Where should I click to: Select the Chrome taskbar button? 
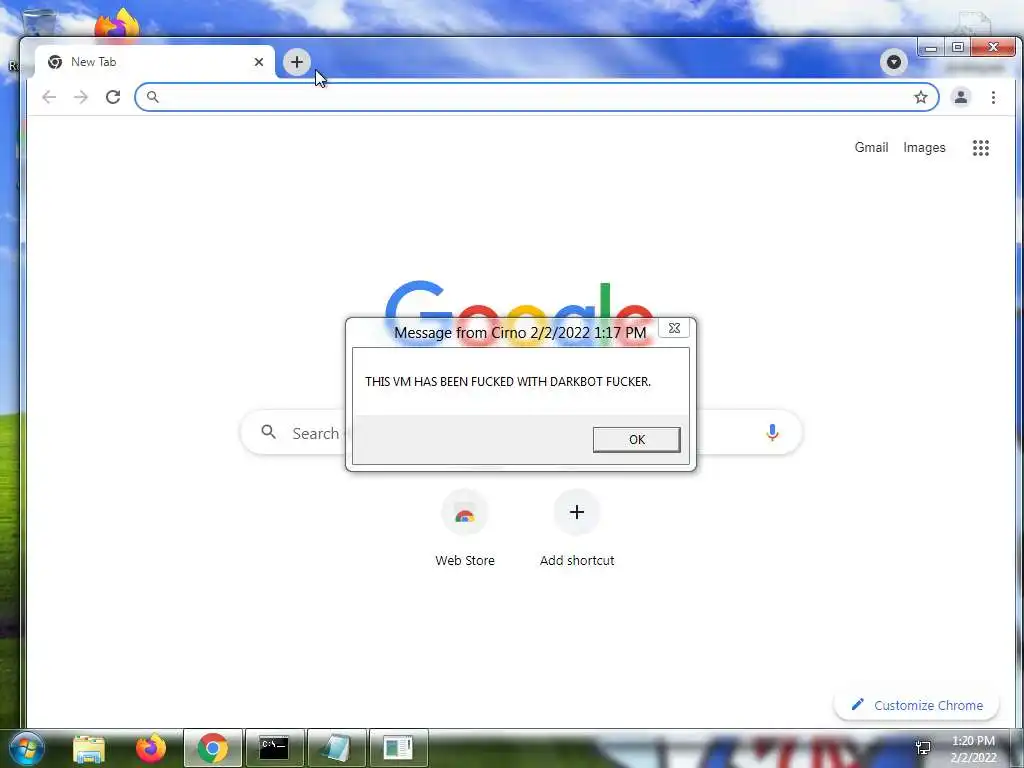[213, 748]
